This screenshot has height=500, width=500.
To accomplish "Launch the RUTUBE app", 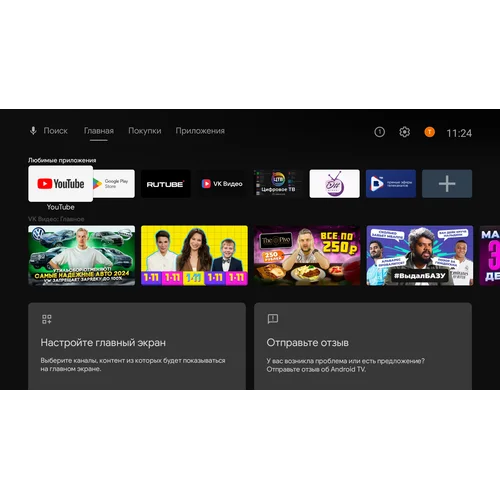I will pos(166,184).
